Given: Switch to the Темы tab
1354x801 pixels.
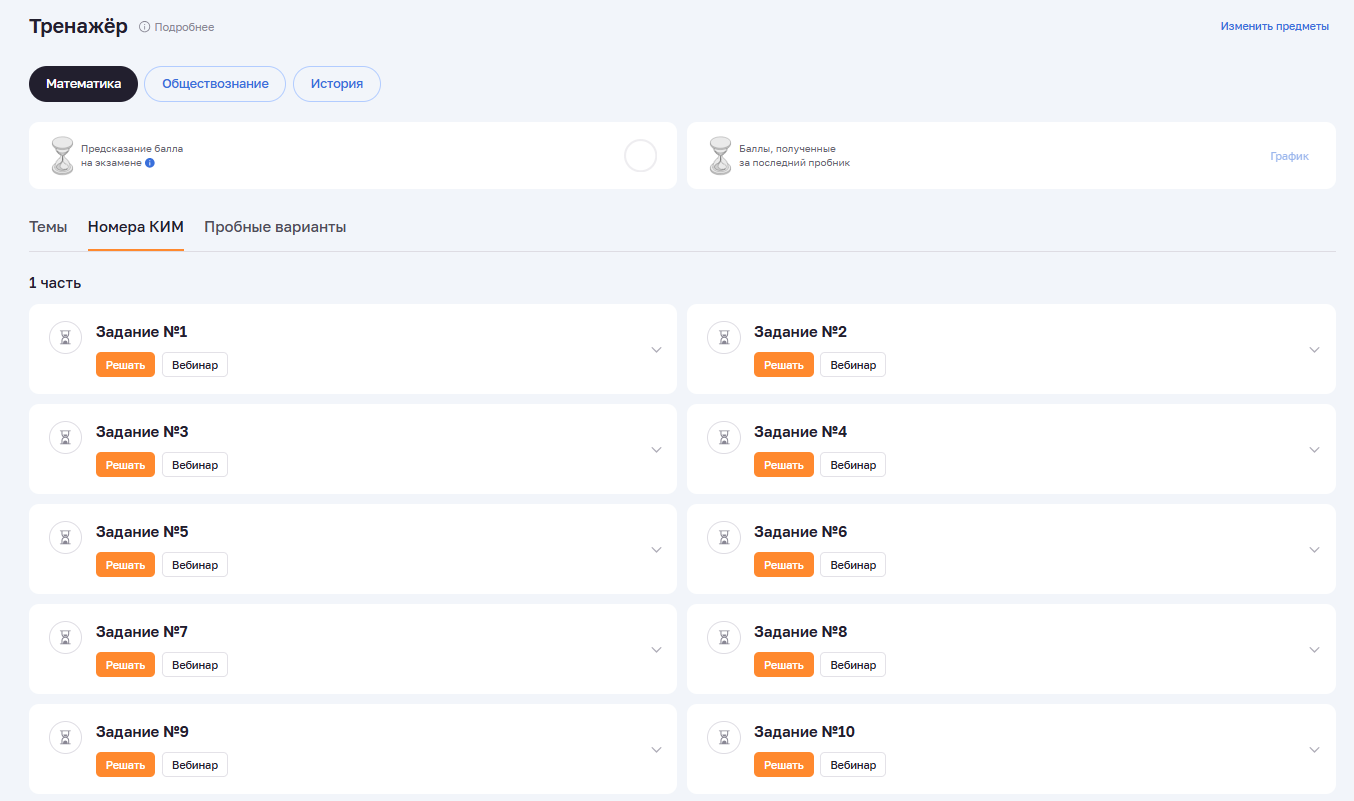Looking at the screenshot, I should click(x=48, y=227).
